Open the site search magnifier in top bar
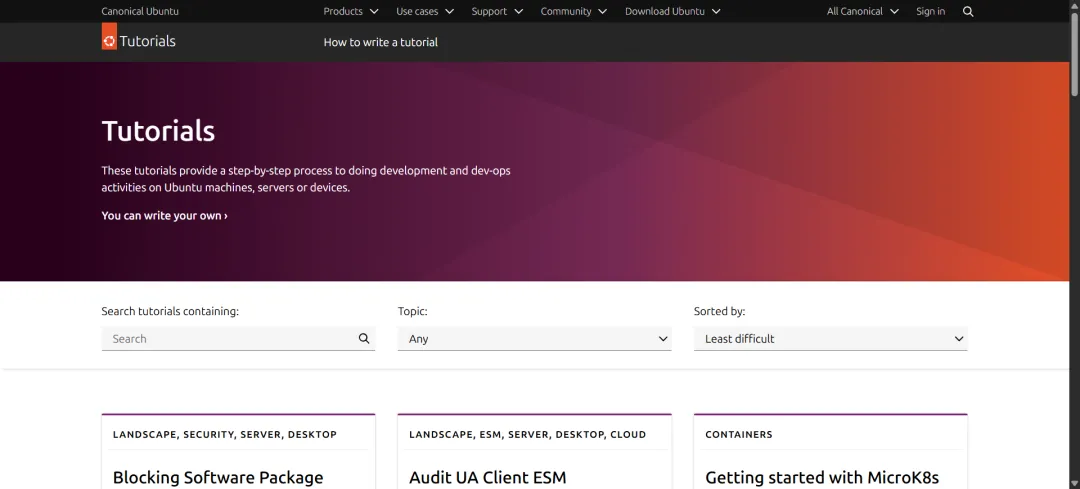The image size is (1080, 489). (968, 12)
